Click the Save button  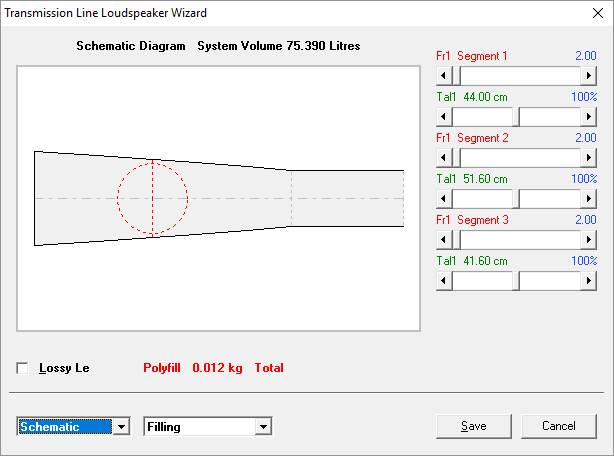tap(473, 426)
